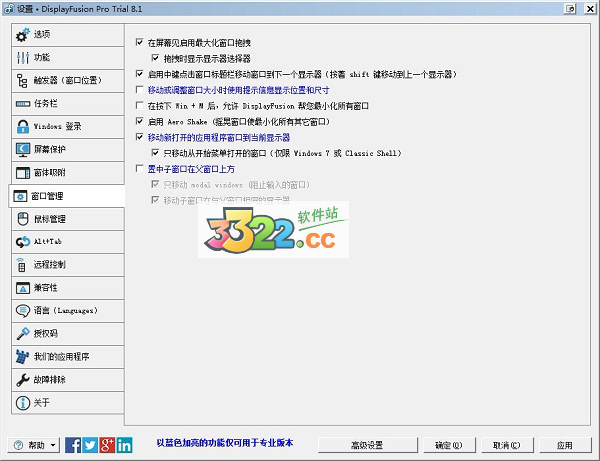Screen dimensions: 600x461
Task: Click the 故障排除 wrench icon
Action: point(23,380)
